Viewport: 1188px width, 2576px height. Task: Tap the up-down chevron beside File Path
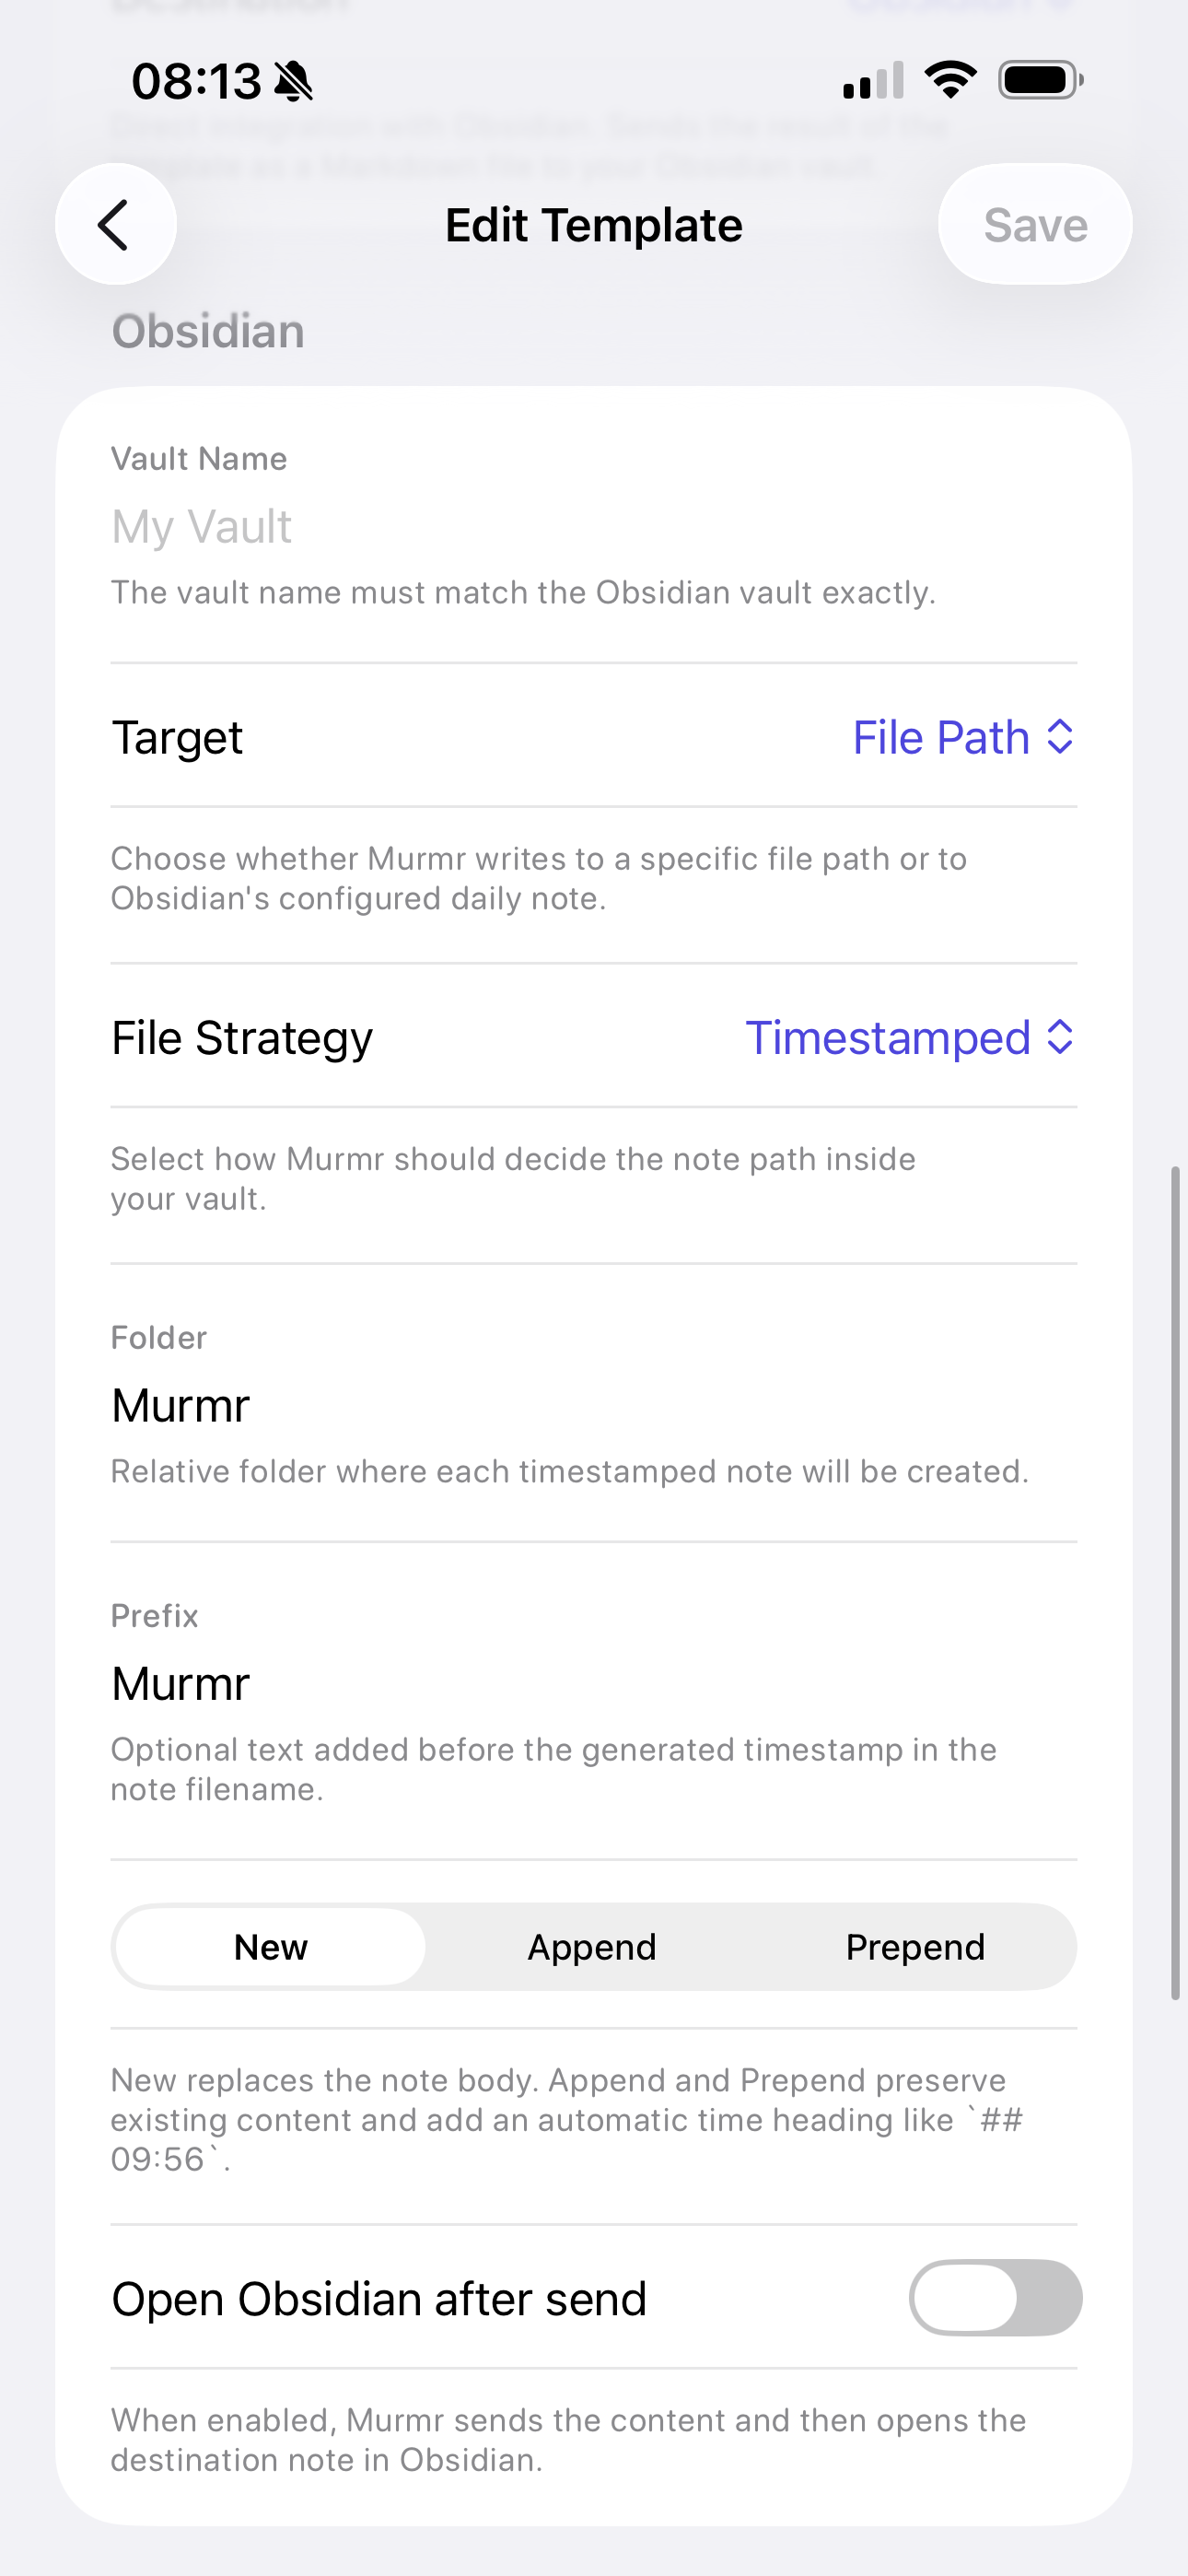click(x=1060, y=737)
